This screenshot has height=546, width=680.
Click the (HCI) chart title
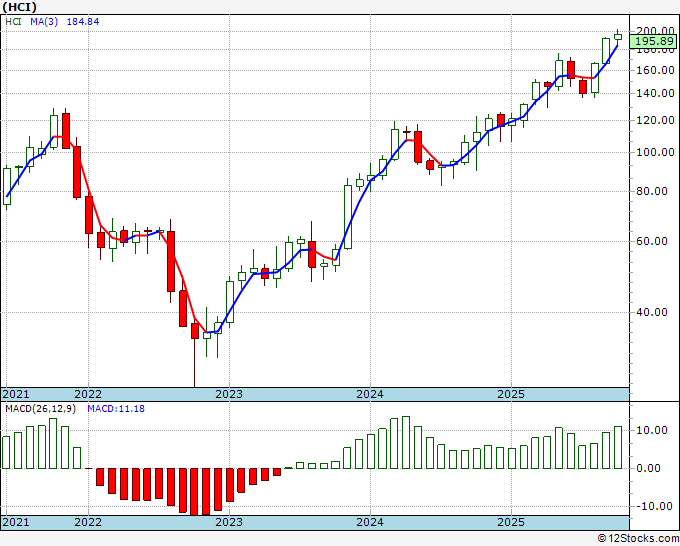click(20, 7)
